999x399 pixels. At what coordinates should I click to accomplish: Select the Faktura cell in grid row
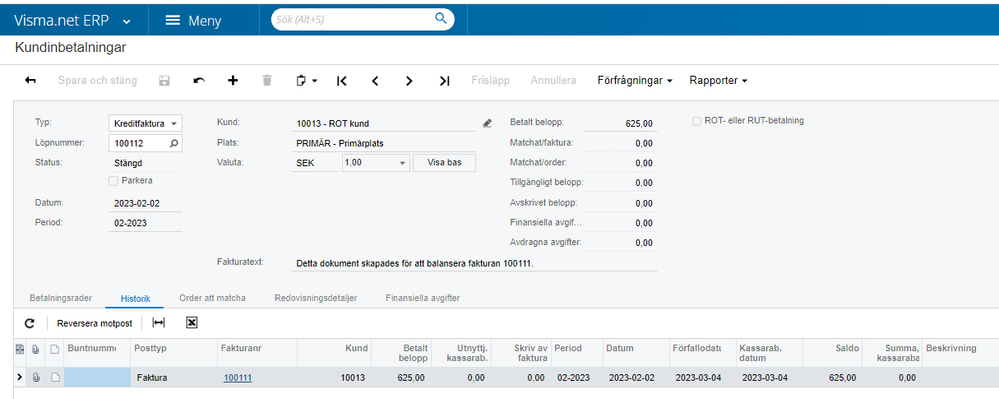[x=173, y=377]
